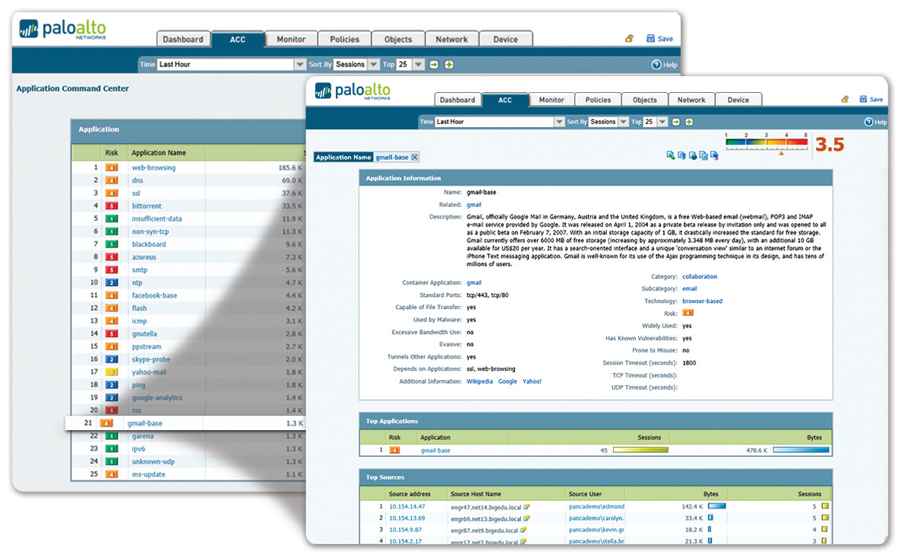Click the Application Name column header in back window

point(158,153)
